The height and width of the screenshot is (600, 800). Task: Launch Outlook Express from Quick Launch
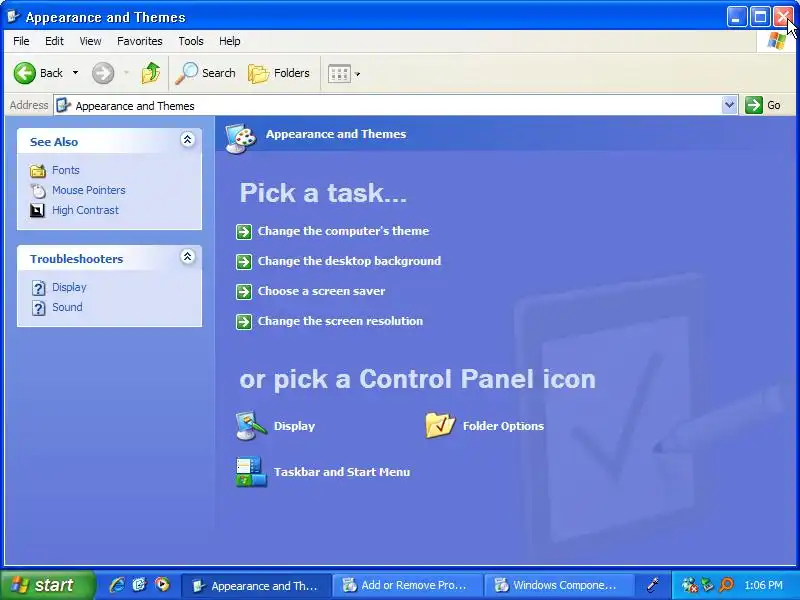pyautogui.click(x=139, y=585)
